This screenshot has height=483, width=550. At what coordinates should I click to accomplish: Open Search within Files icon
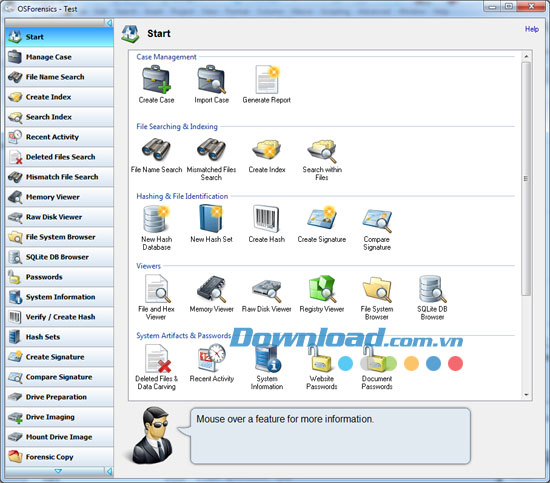click(x=322, y=151)
